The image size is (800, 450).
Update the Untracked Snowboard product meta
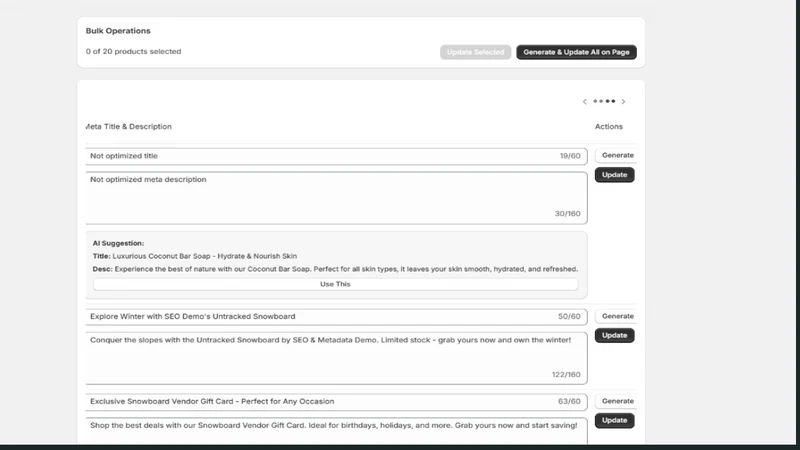(614, 335)
